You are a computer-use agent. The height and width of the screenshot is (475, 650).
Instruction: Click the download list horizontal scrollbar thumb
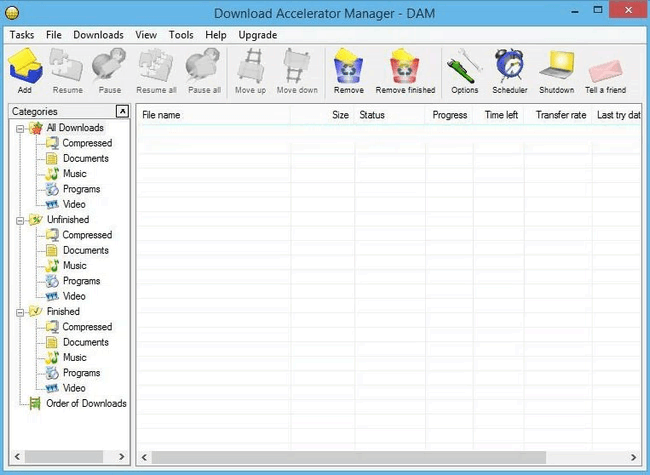point(349,457)
